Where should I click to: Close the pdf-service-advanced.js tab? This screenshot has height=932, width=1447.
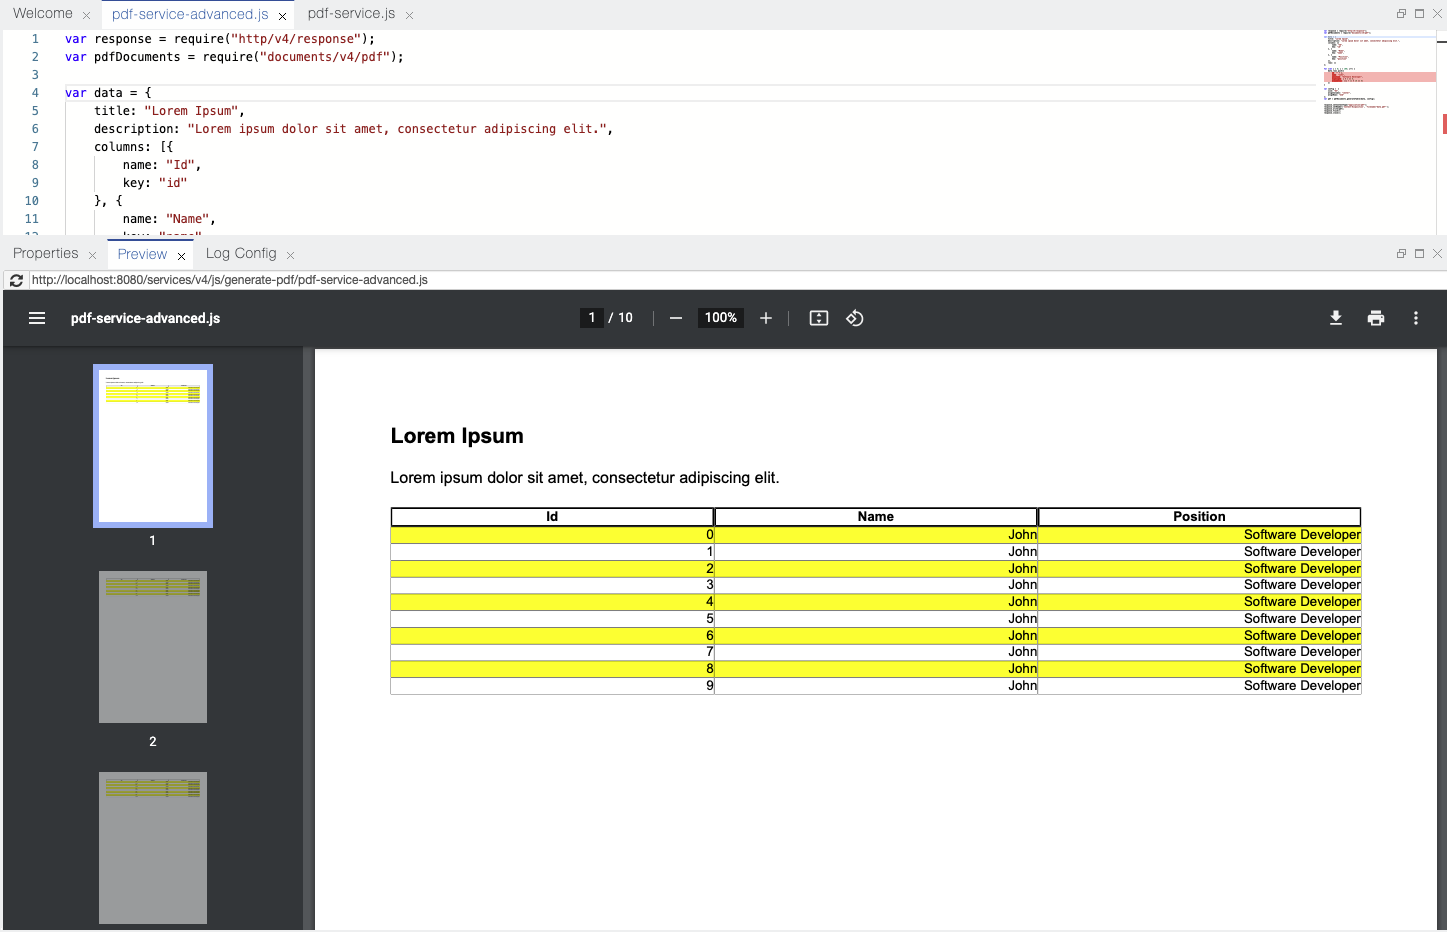point(282,16)
